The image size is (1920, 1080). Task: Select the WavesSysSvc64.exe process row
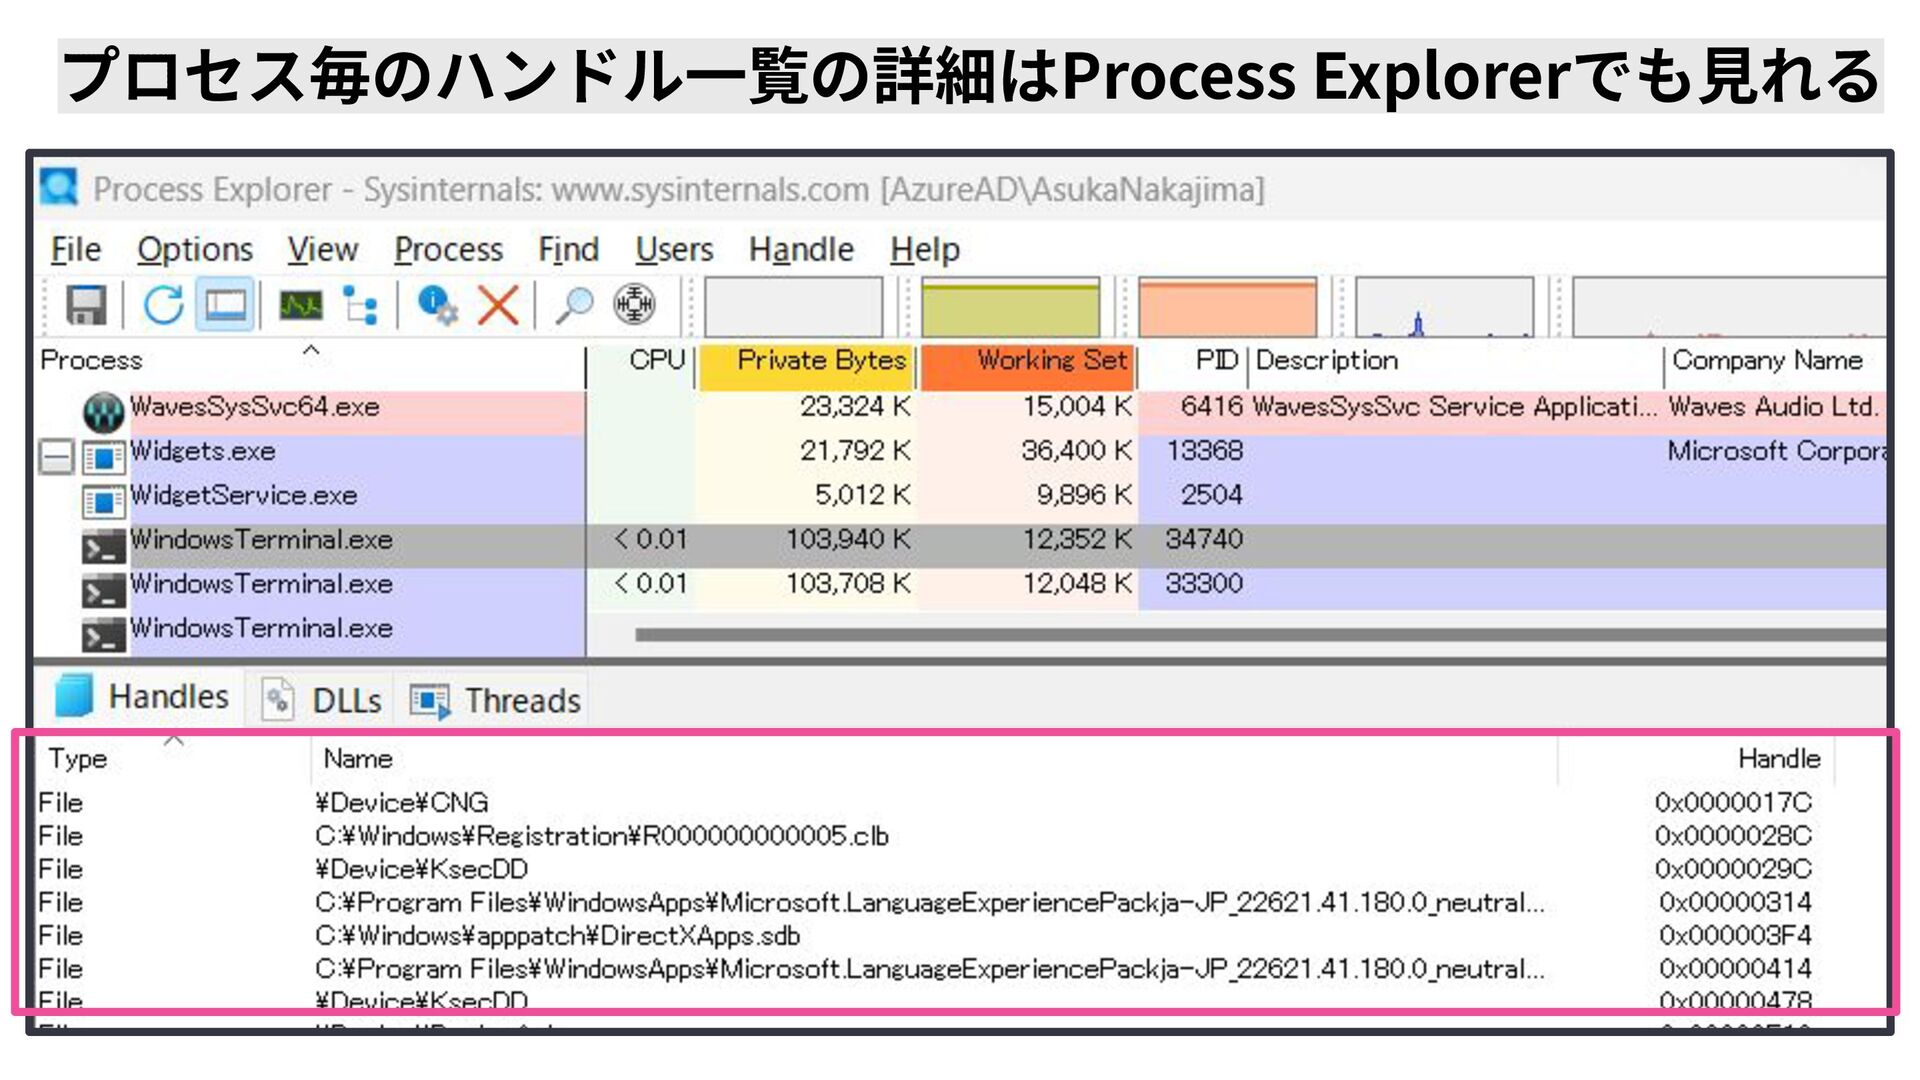(255, 408)
